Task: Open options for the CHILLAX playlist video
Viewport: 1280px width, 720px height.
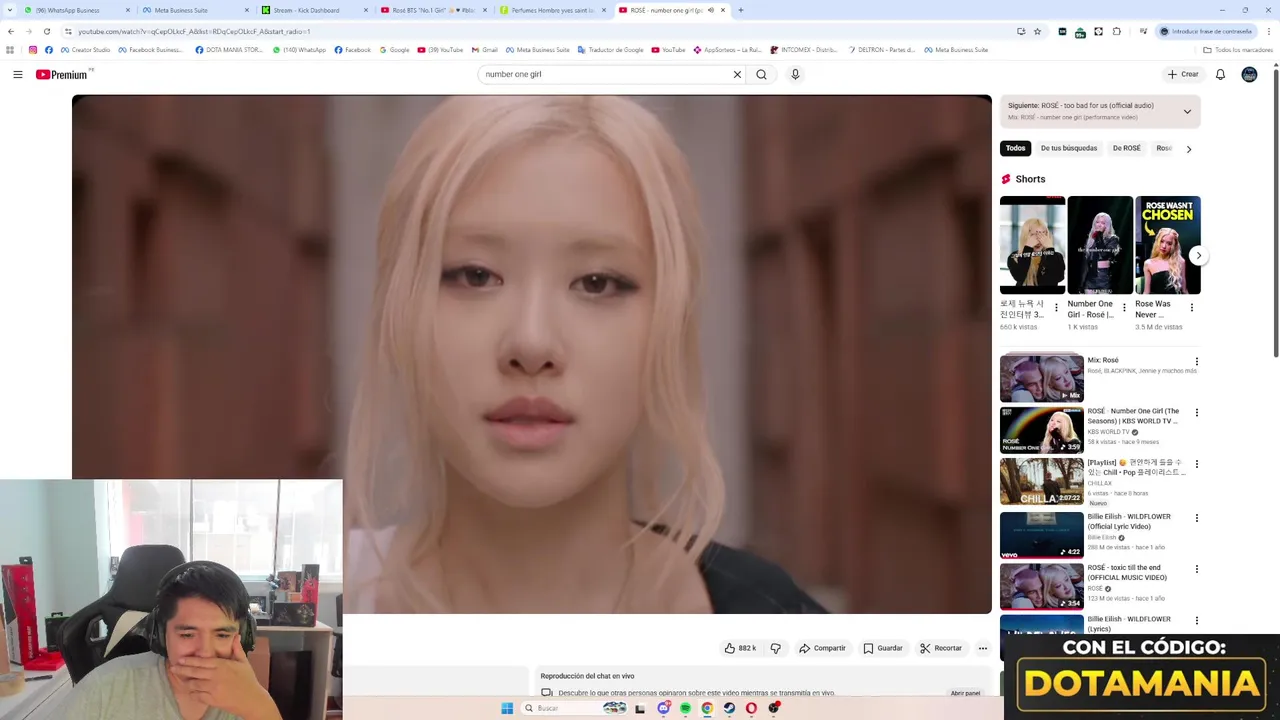Action: (1196, 465)
